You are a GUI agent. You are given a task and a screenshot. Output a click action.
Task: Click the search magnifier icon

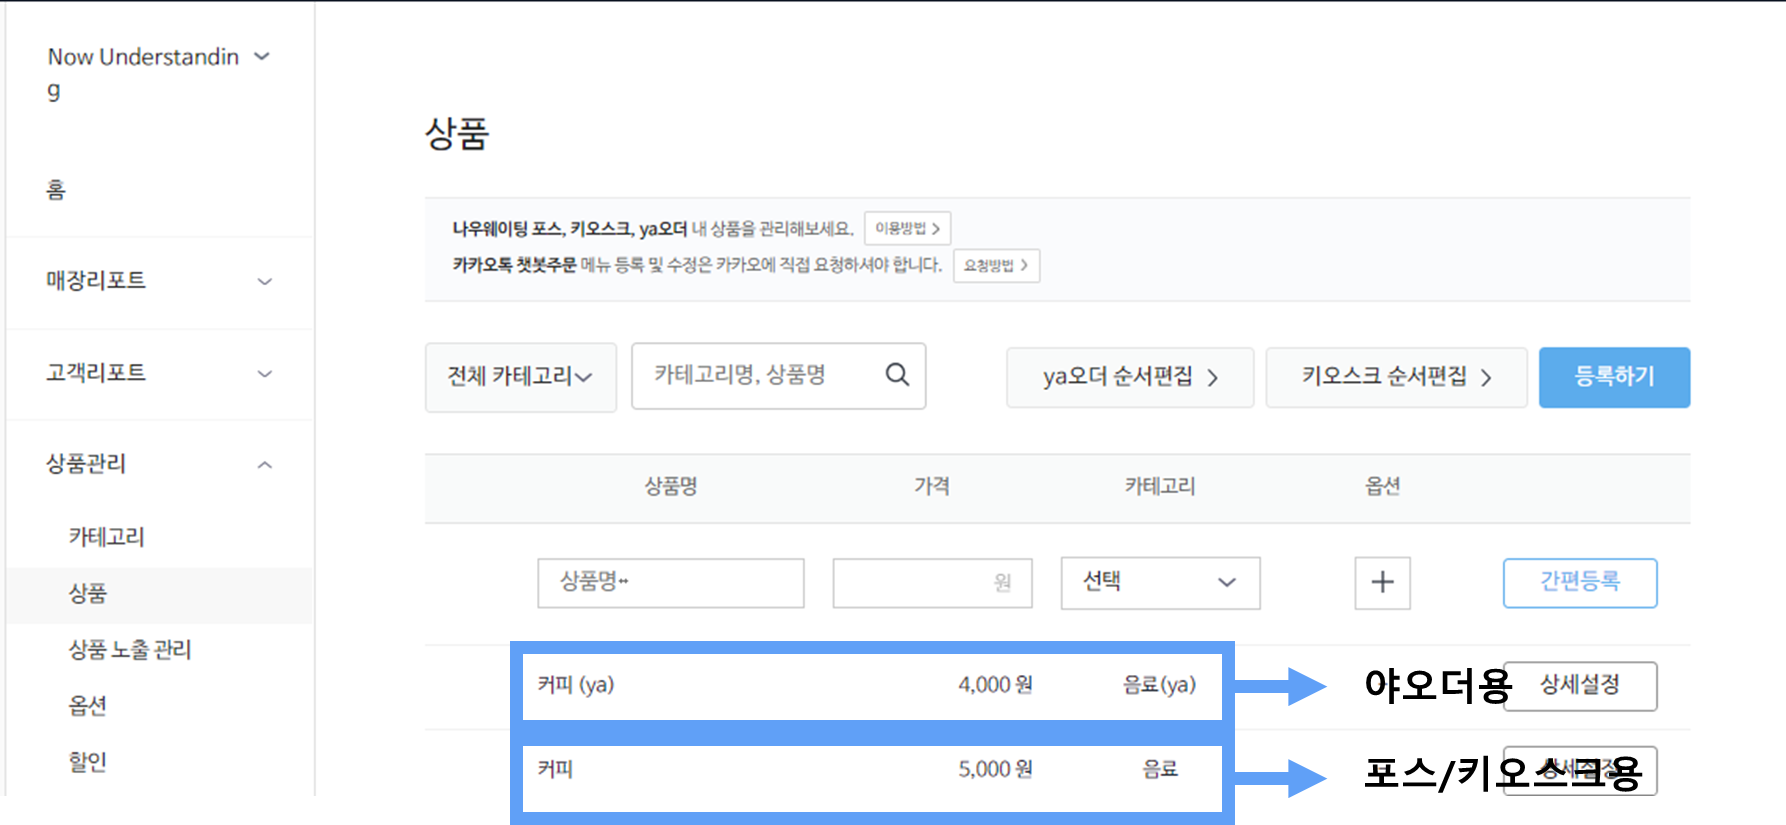coord(897,375)
